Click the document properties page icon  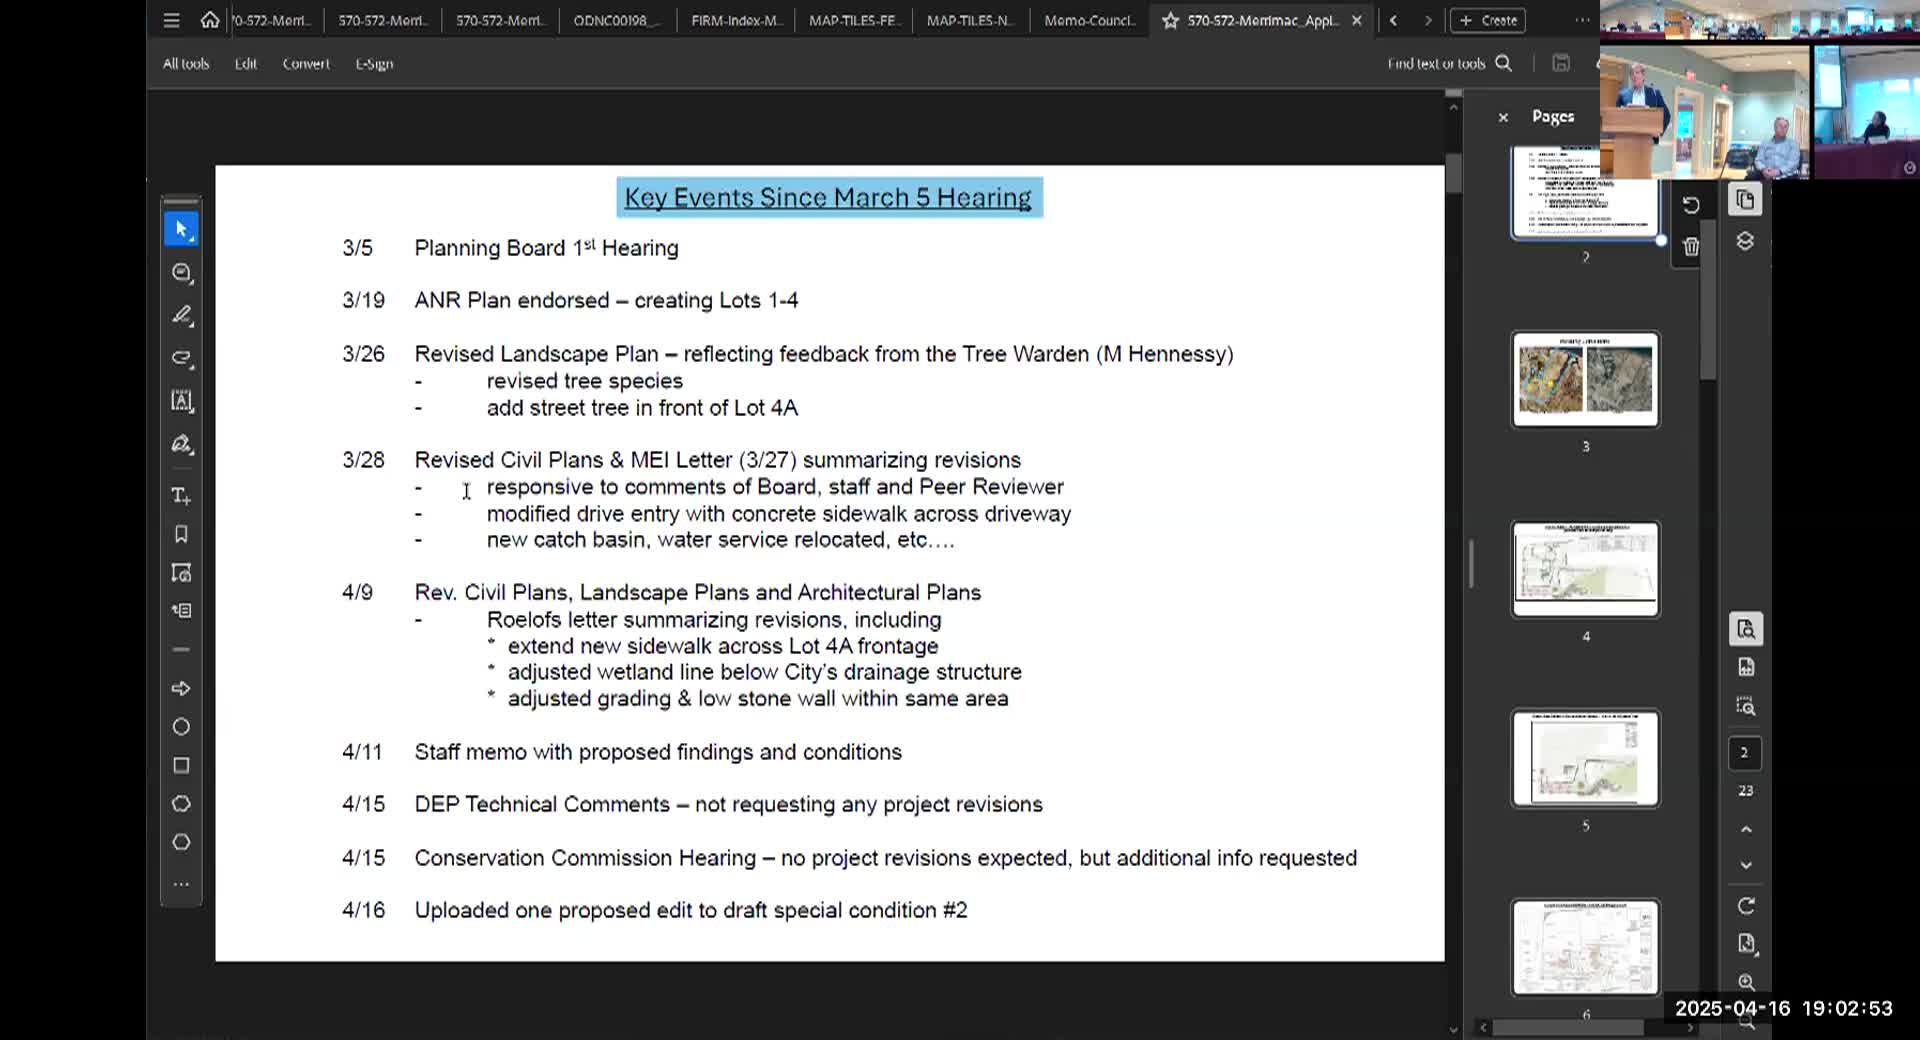coord(1745,944)
